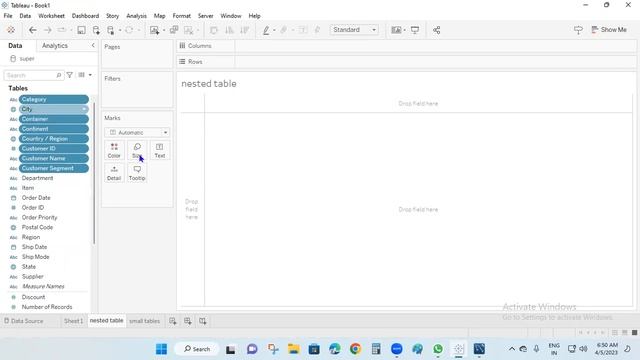Open presentation mode icon
Viewport: 640px width, 360px height.
click(x=415, y=30)
